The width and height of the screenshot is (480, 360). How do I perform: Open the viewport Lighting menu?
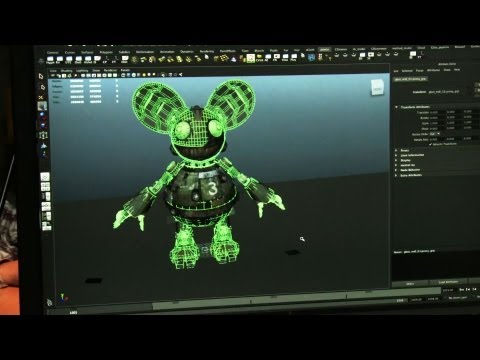coord(82,71)
